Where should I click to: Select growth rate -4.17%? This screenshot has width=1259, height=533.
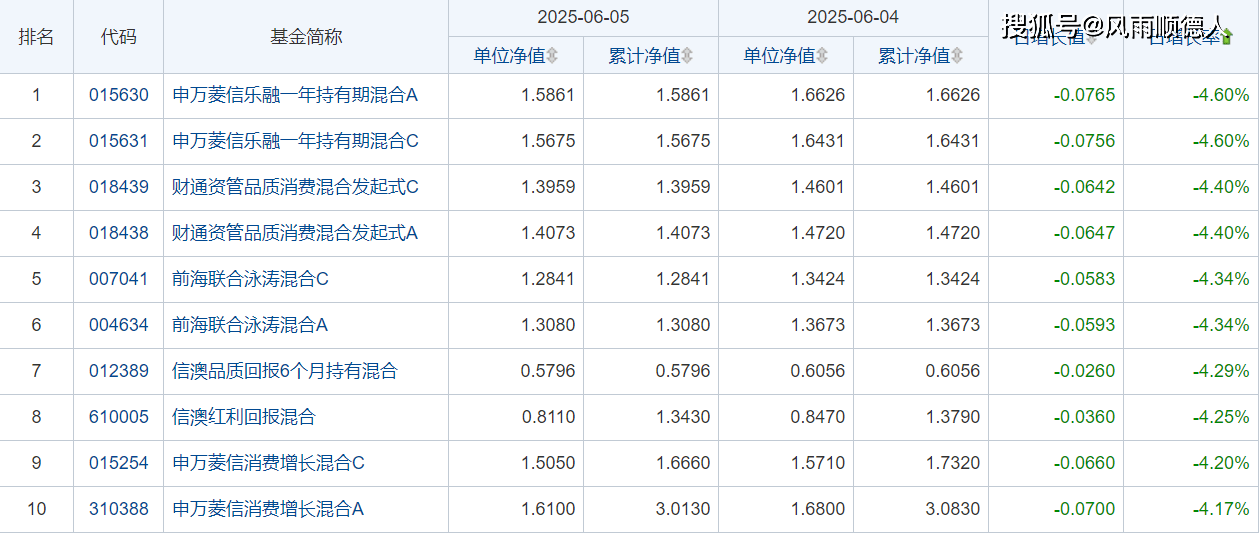point(1220,509)
